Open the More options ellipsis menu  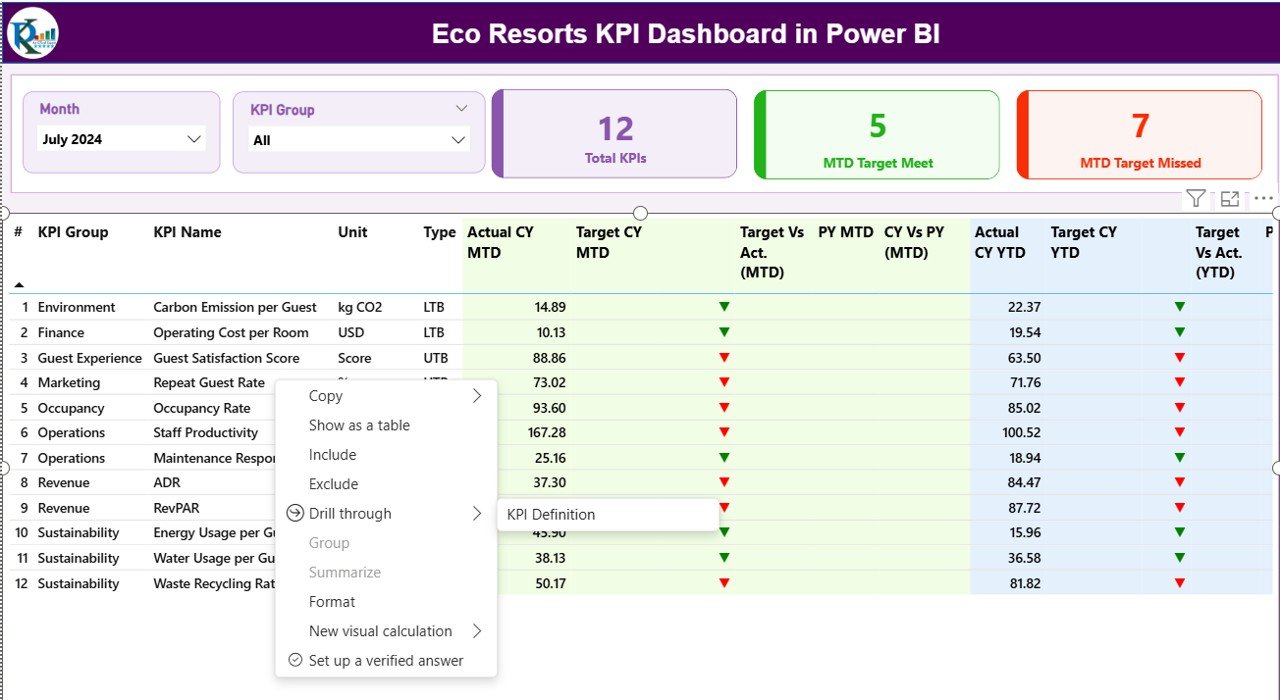1263,198
